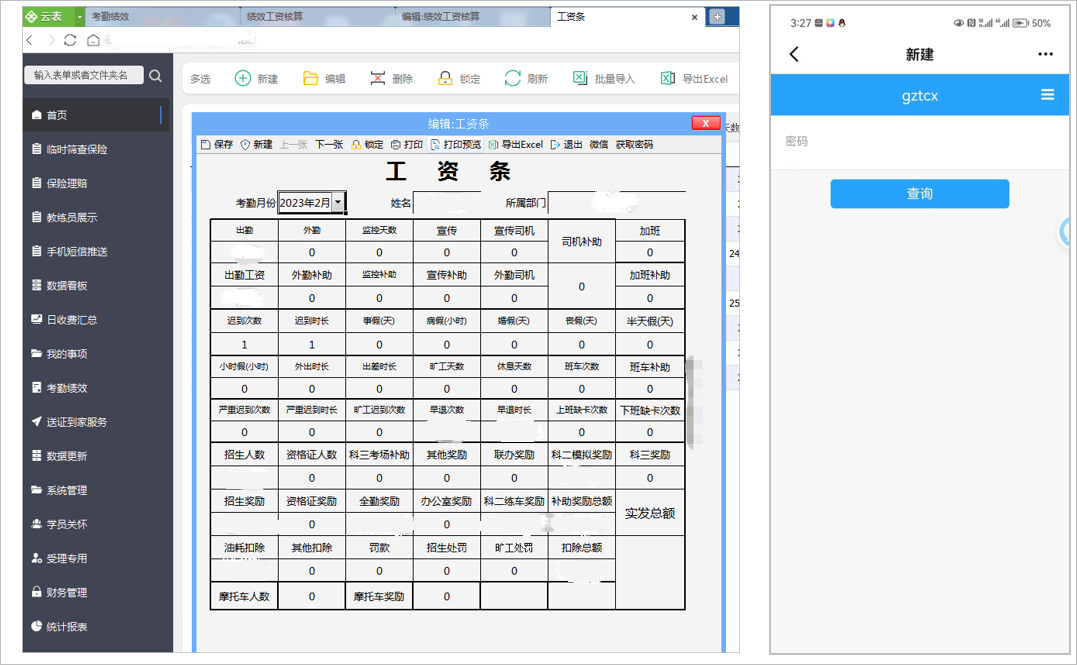Open 送证到家服务 in the sidebar
This screenshot has width=1077, height=665.
tap(96, 422)
